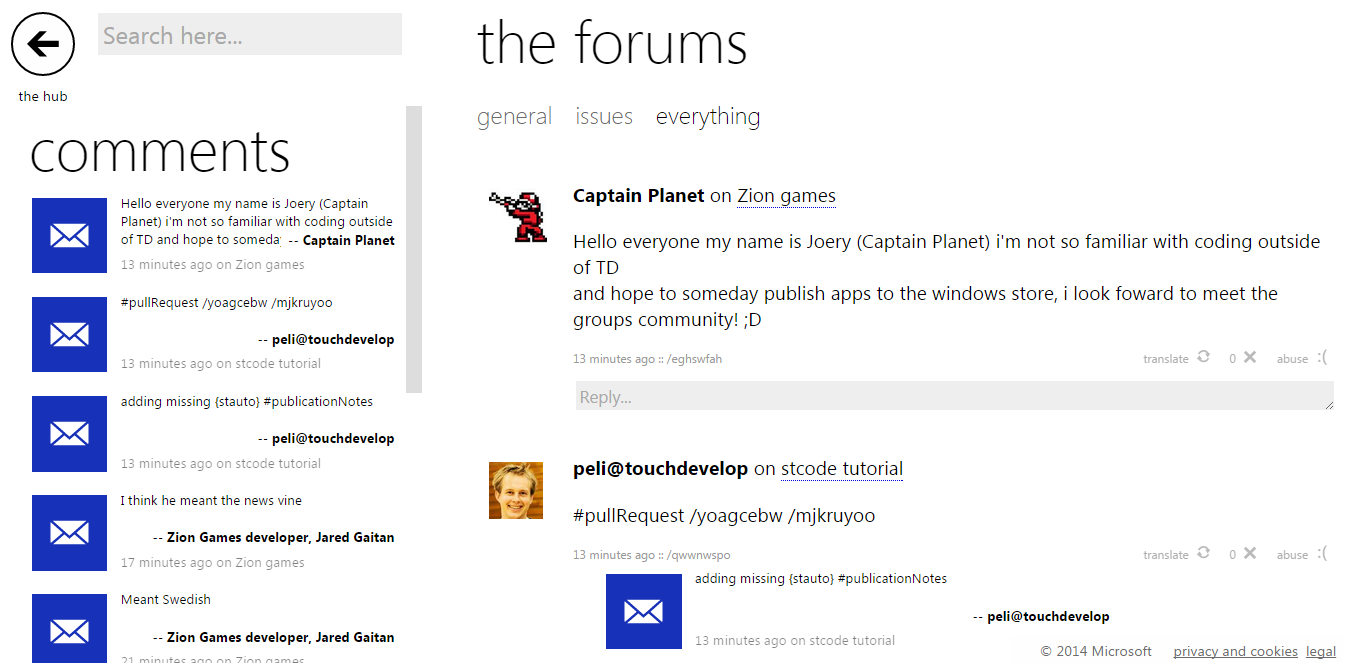Screen dimensions: 1345x663
Task: Click the comments list scrollbar
Action: pos(414,249)
